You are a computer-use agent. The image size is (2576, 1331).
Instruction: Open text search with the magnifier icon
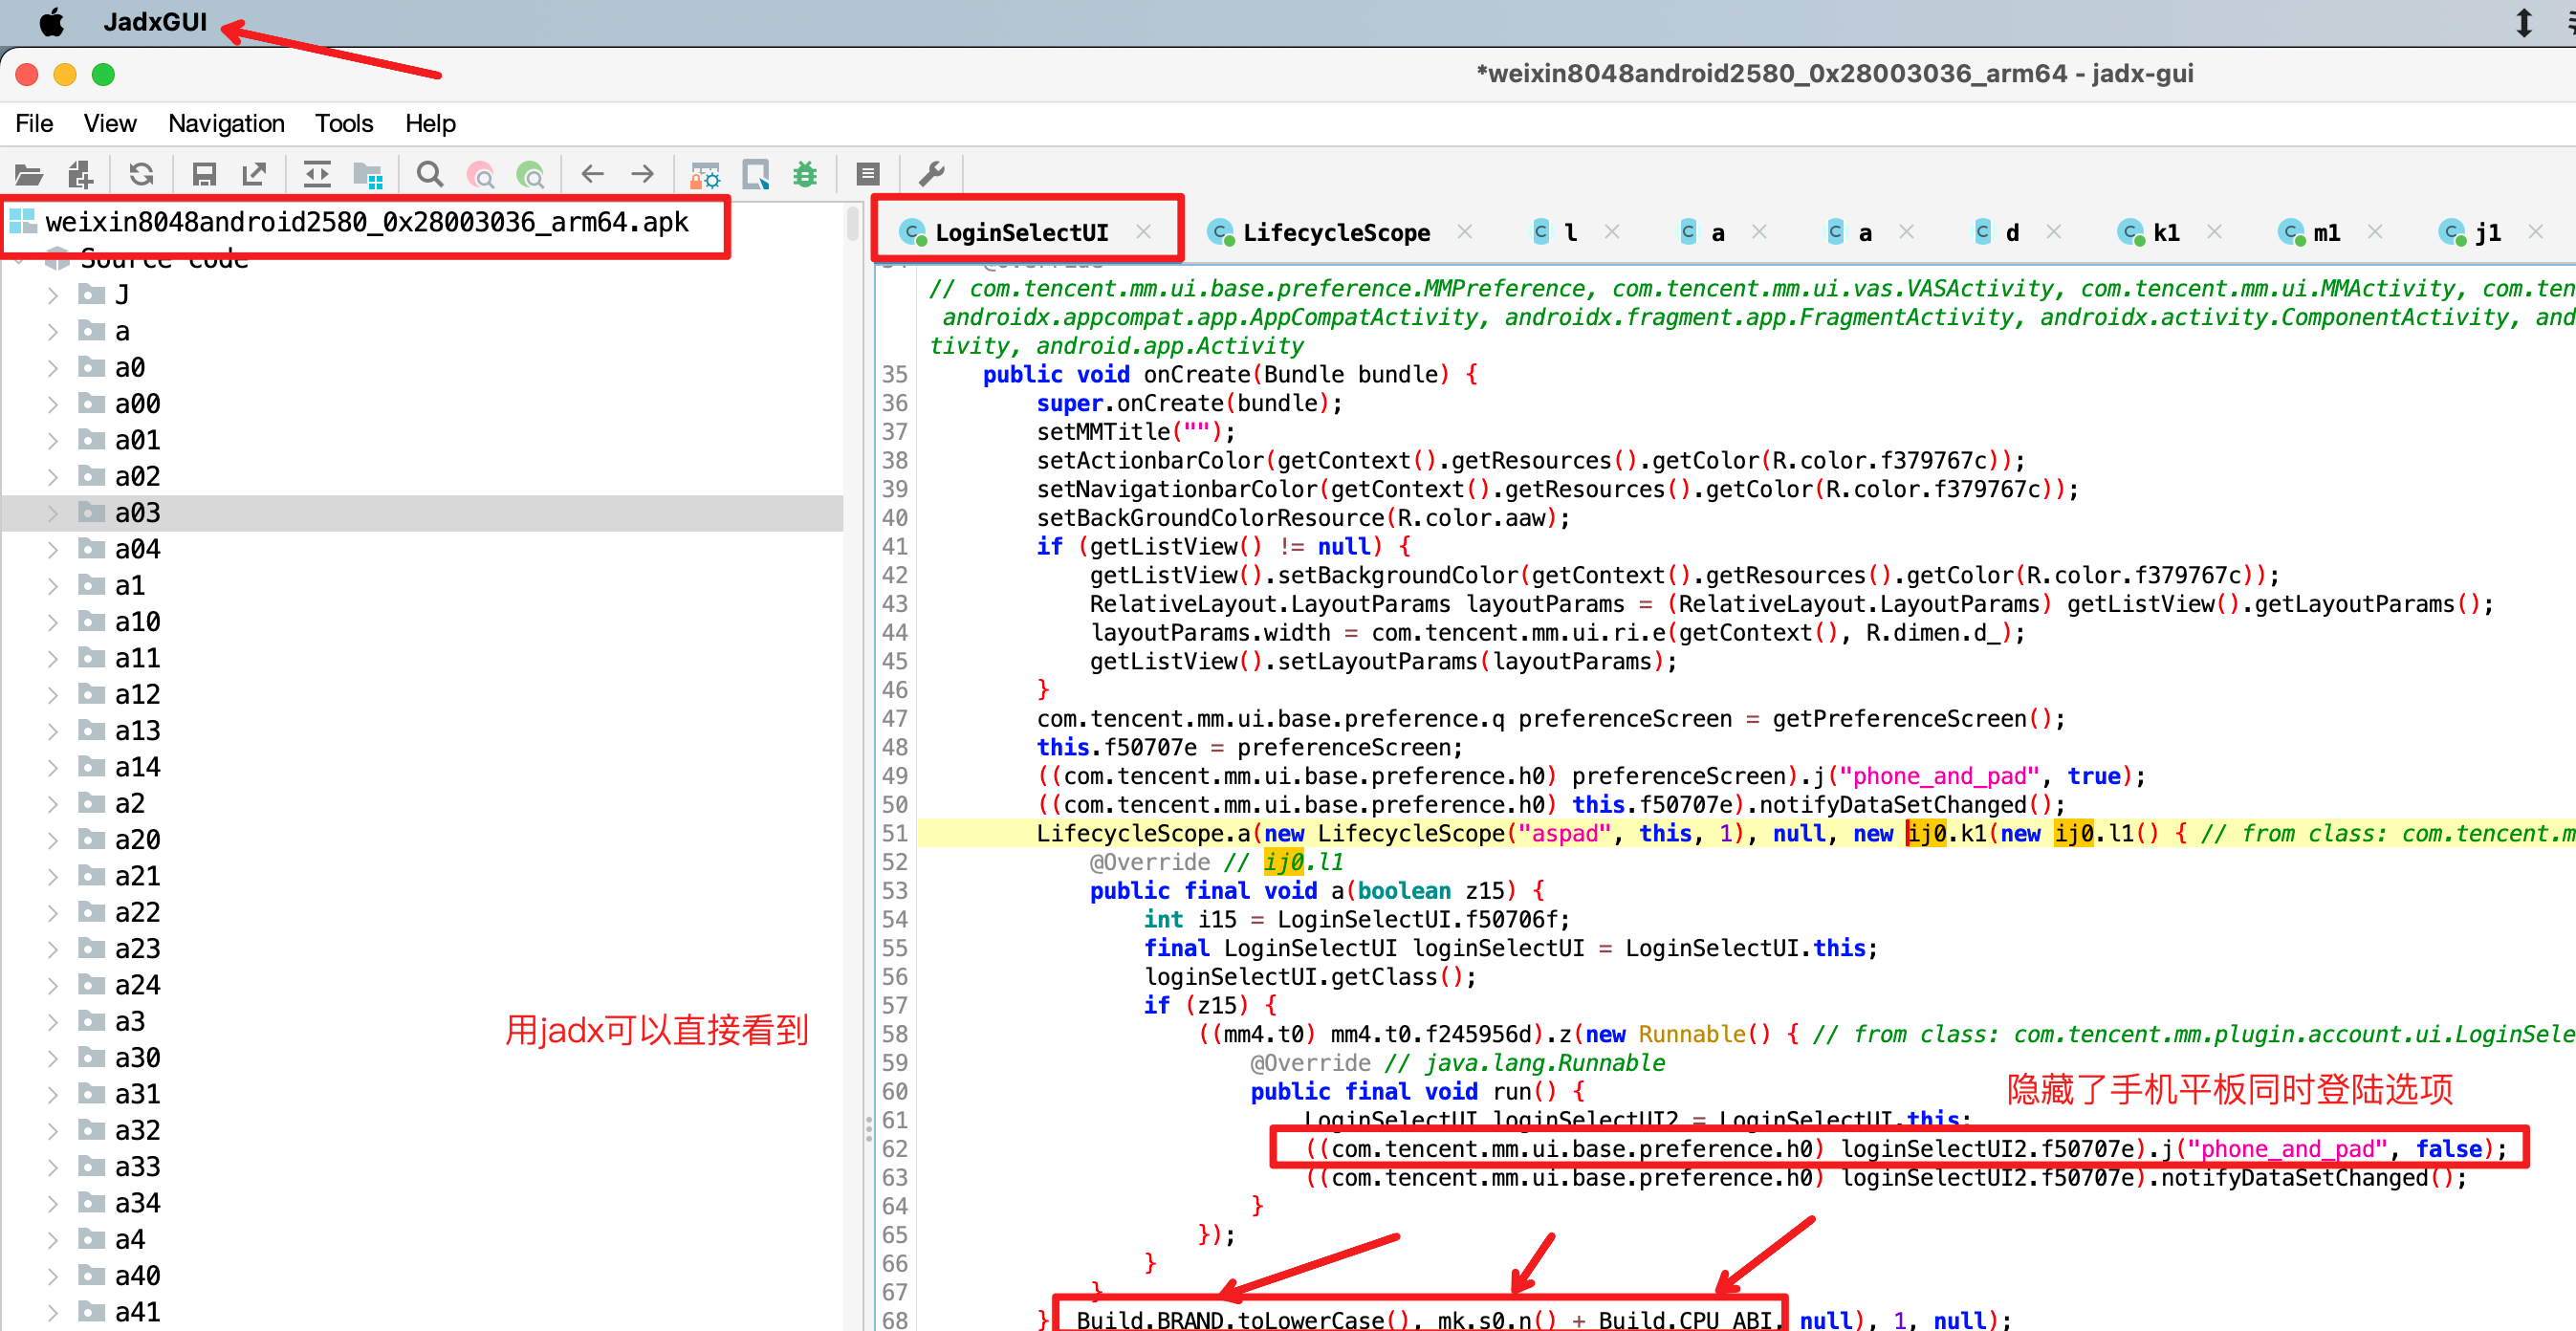pyautogui.click(x=430, y=175)
